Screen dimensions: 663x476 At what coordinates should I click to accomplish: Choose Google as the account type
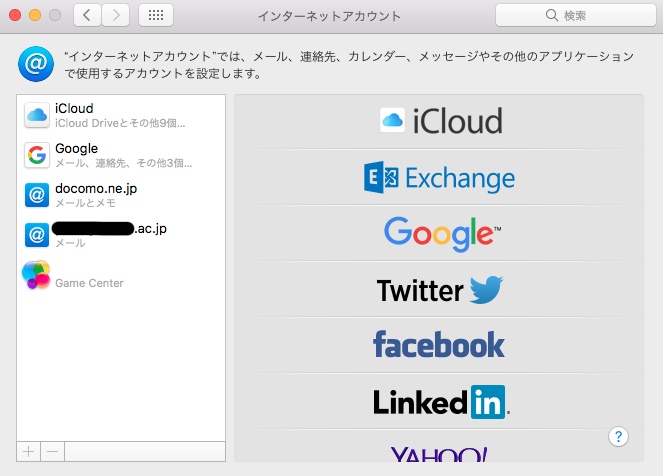439,233
